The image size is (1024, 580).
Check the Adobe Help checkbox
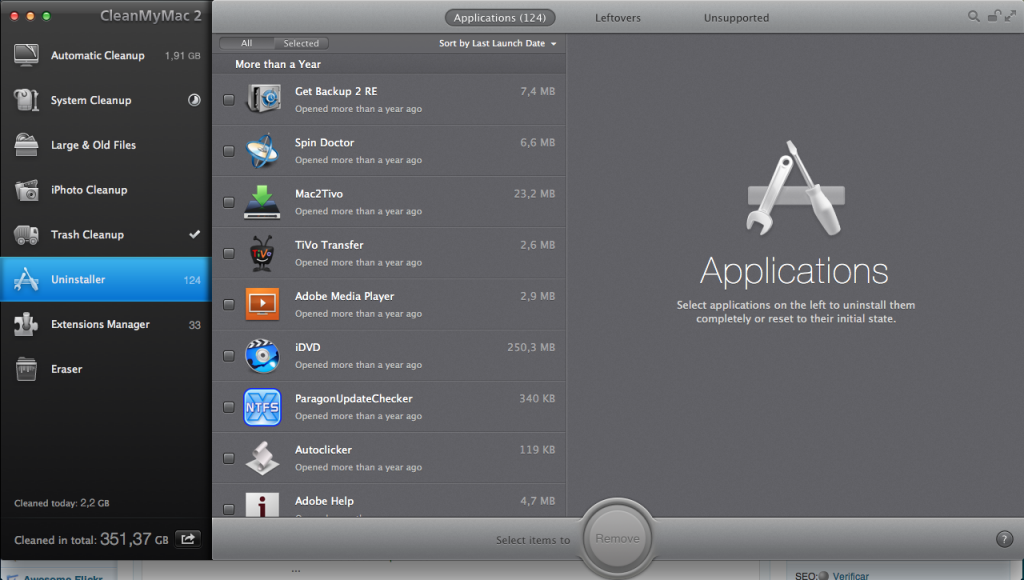229,509
